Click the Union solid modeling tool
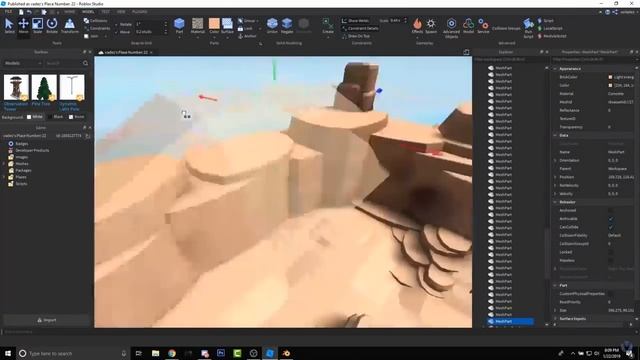 272,25
